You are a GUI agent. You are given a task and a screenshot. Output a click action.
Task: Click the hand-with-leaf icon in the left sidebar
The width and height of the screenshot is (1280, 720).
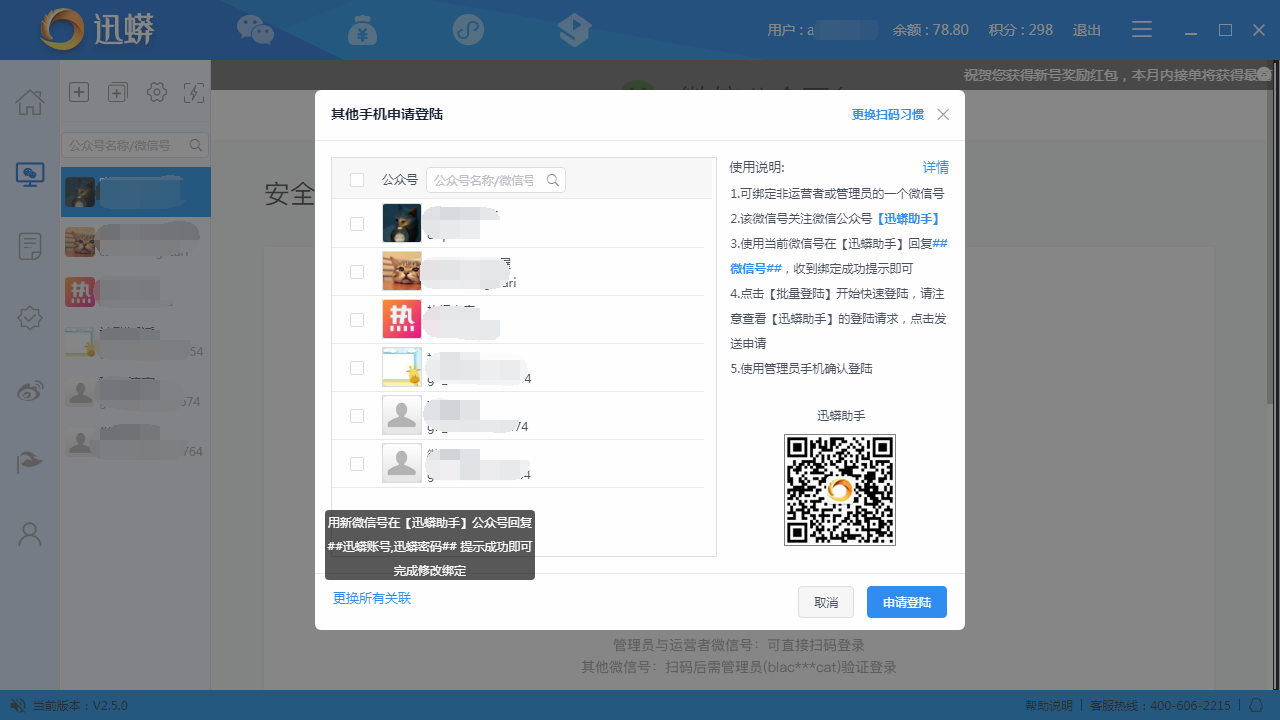pyautogui.click(x=30, y=462)
